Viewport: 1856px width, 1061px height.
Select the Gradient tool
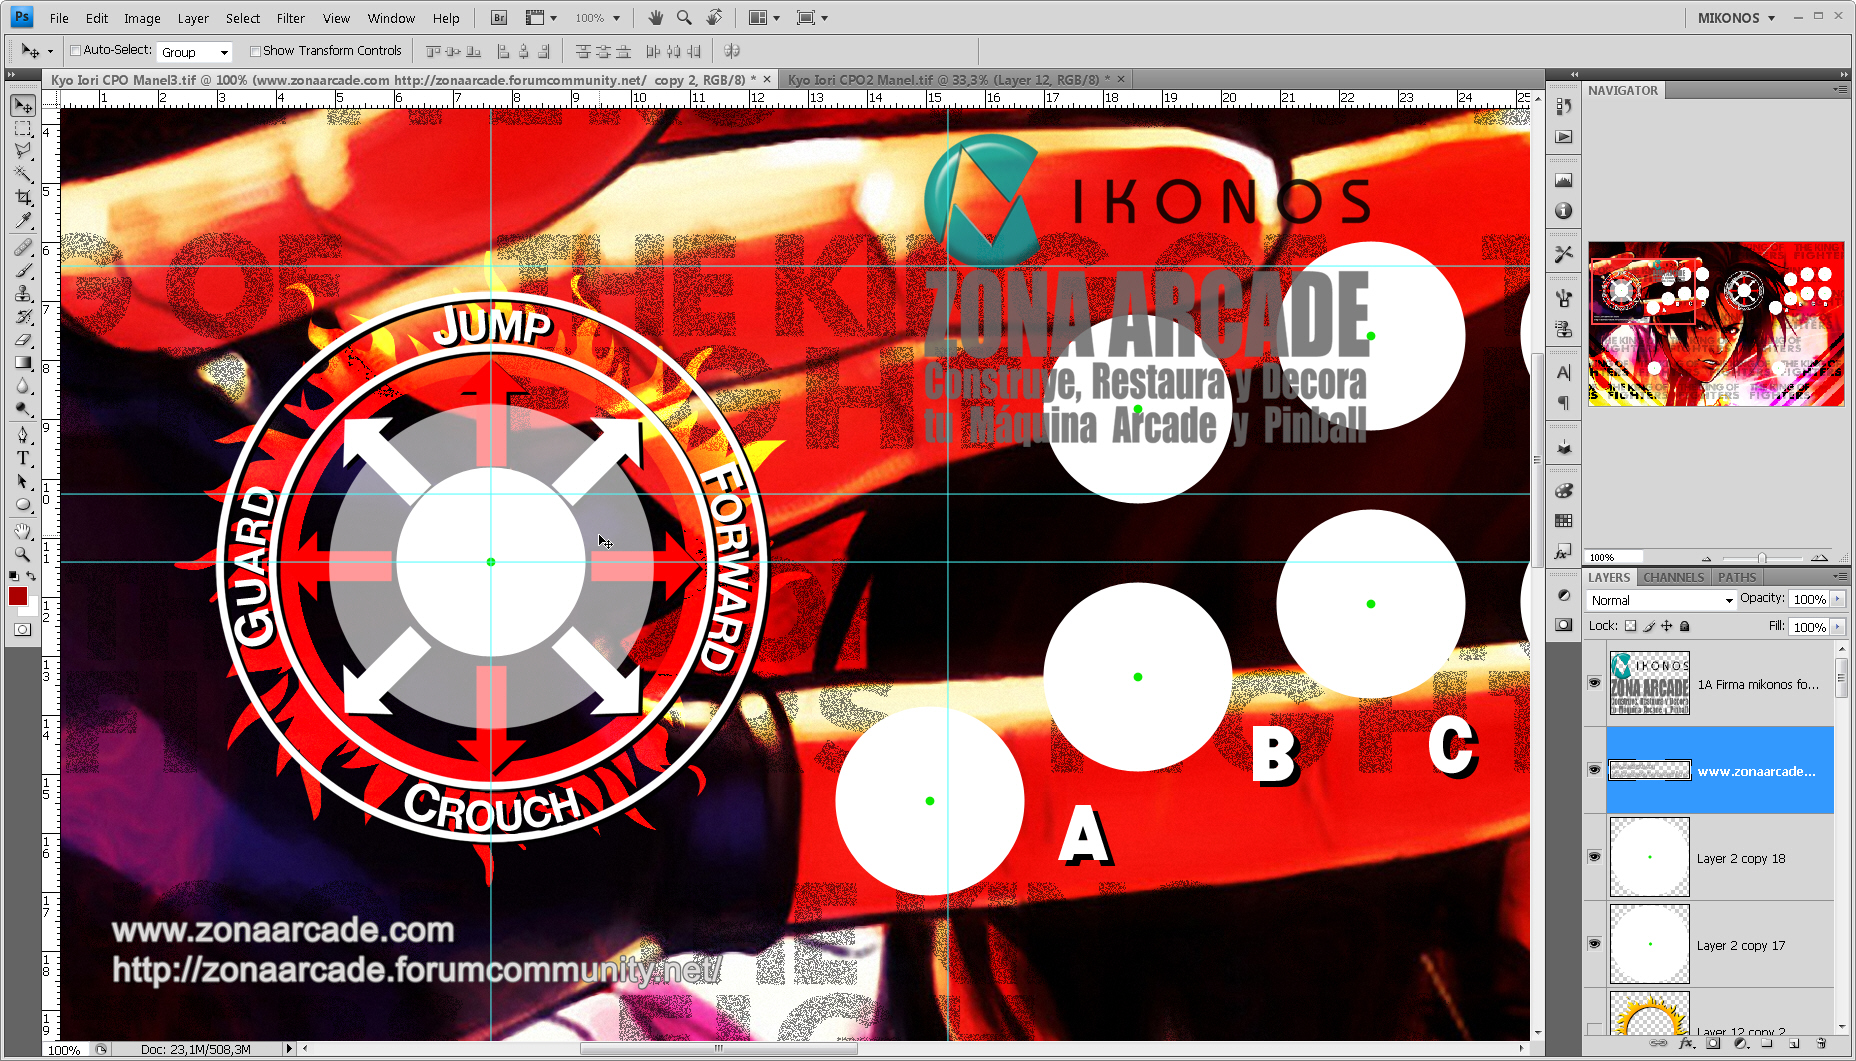[x=23, y=362]
